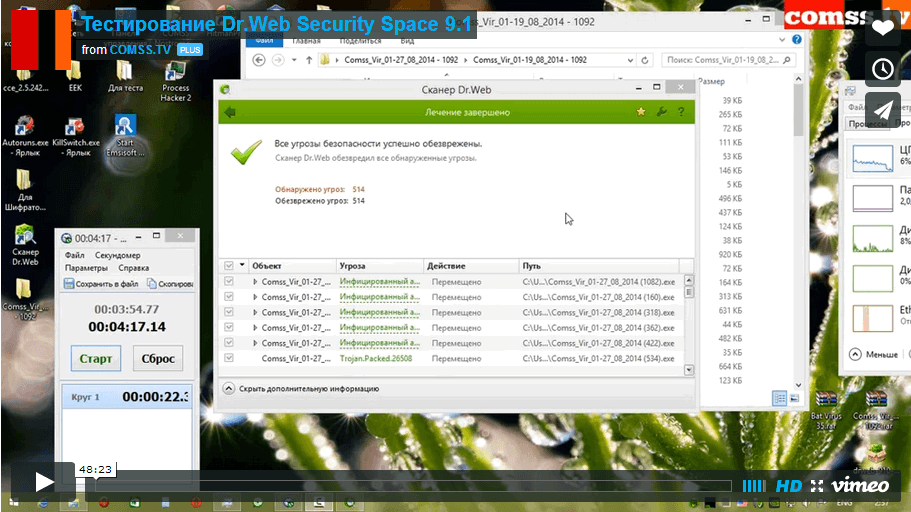Switch Explorer to details view icon
Screen dimensions: 911x512
point(779,398)
